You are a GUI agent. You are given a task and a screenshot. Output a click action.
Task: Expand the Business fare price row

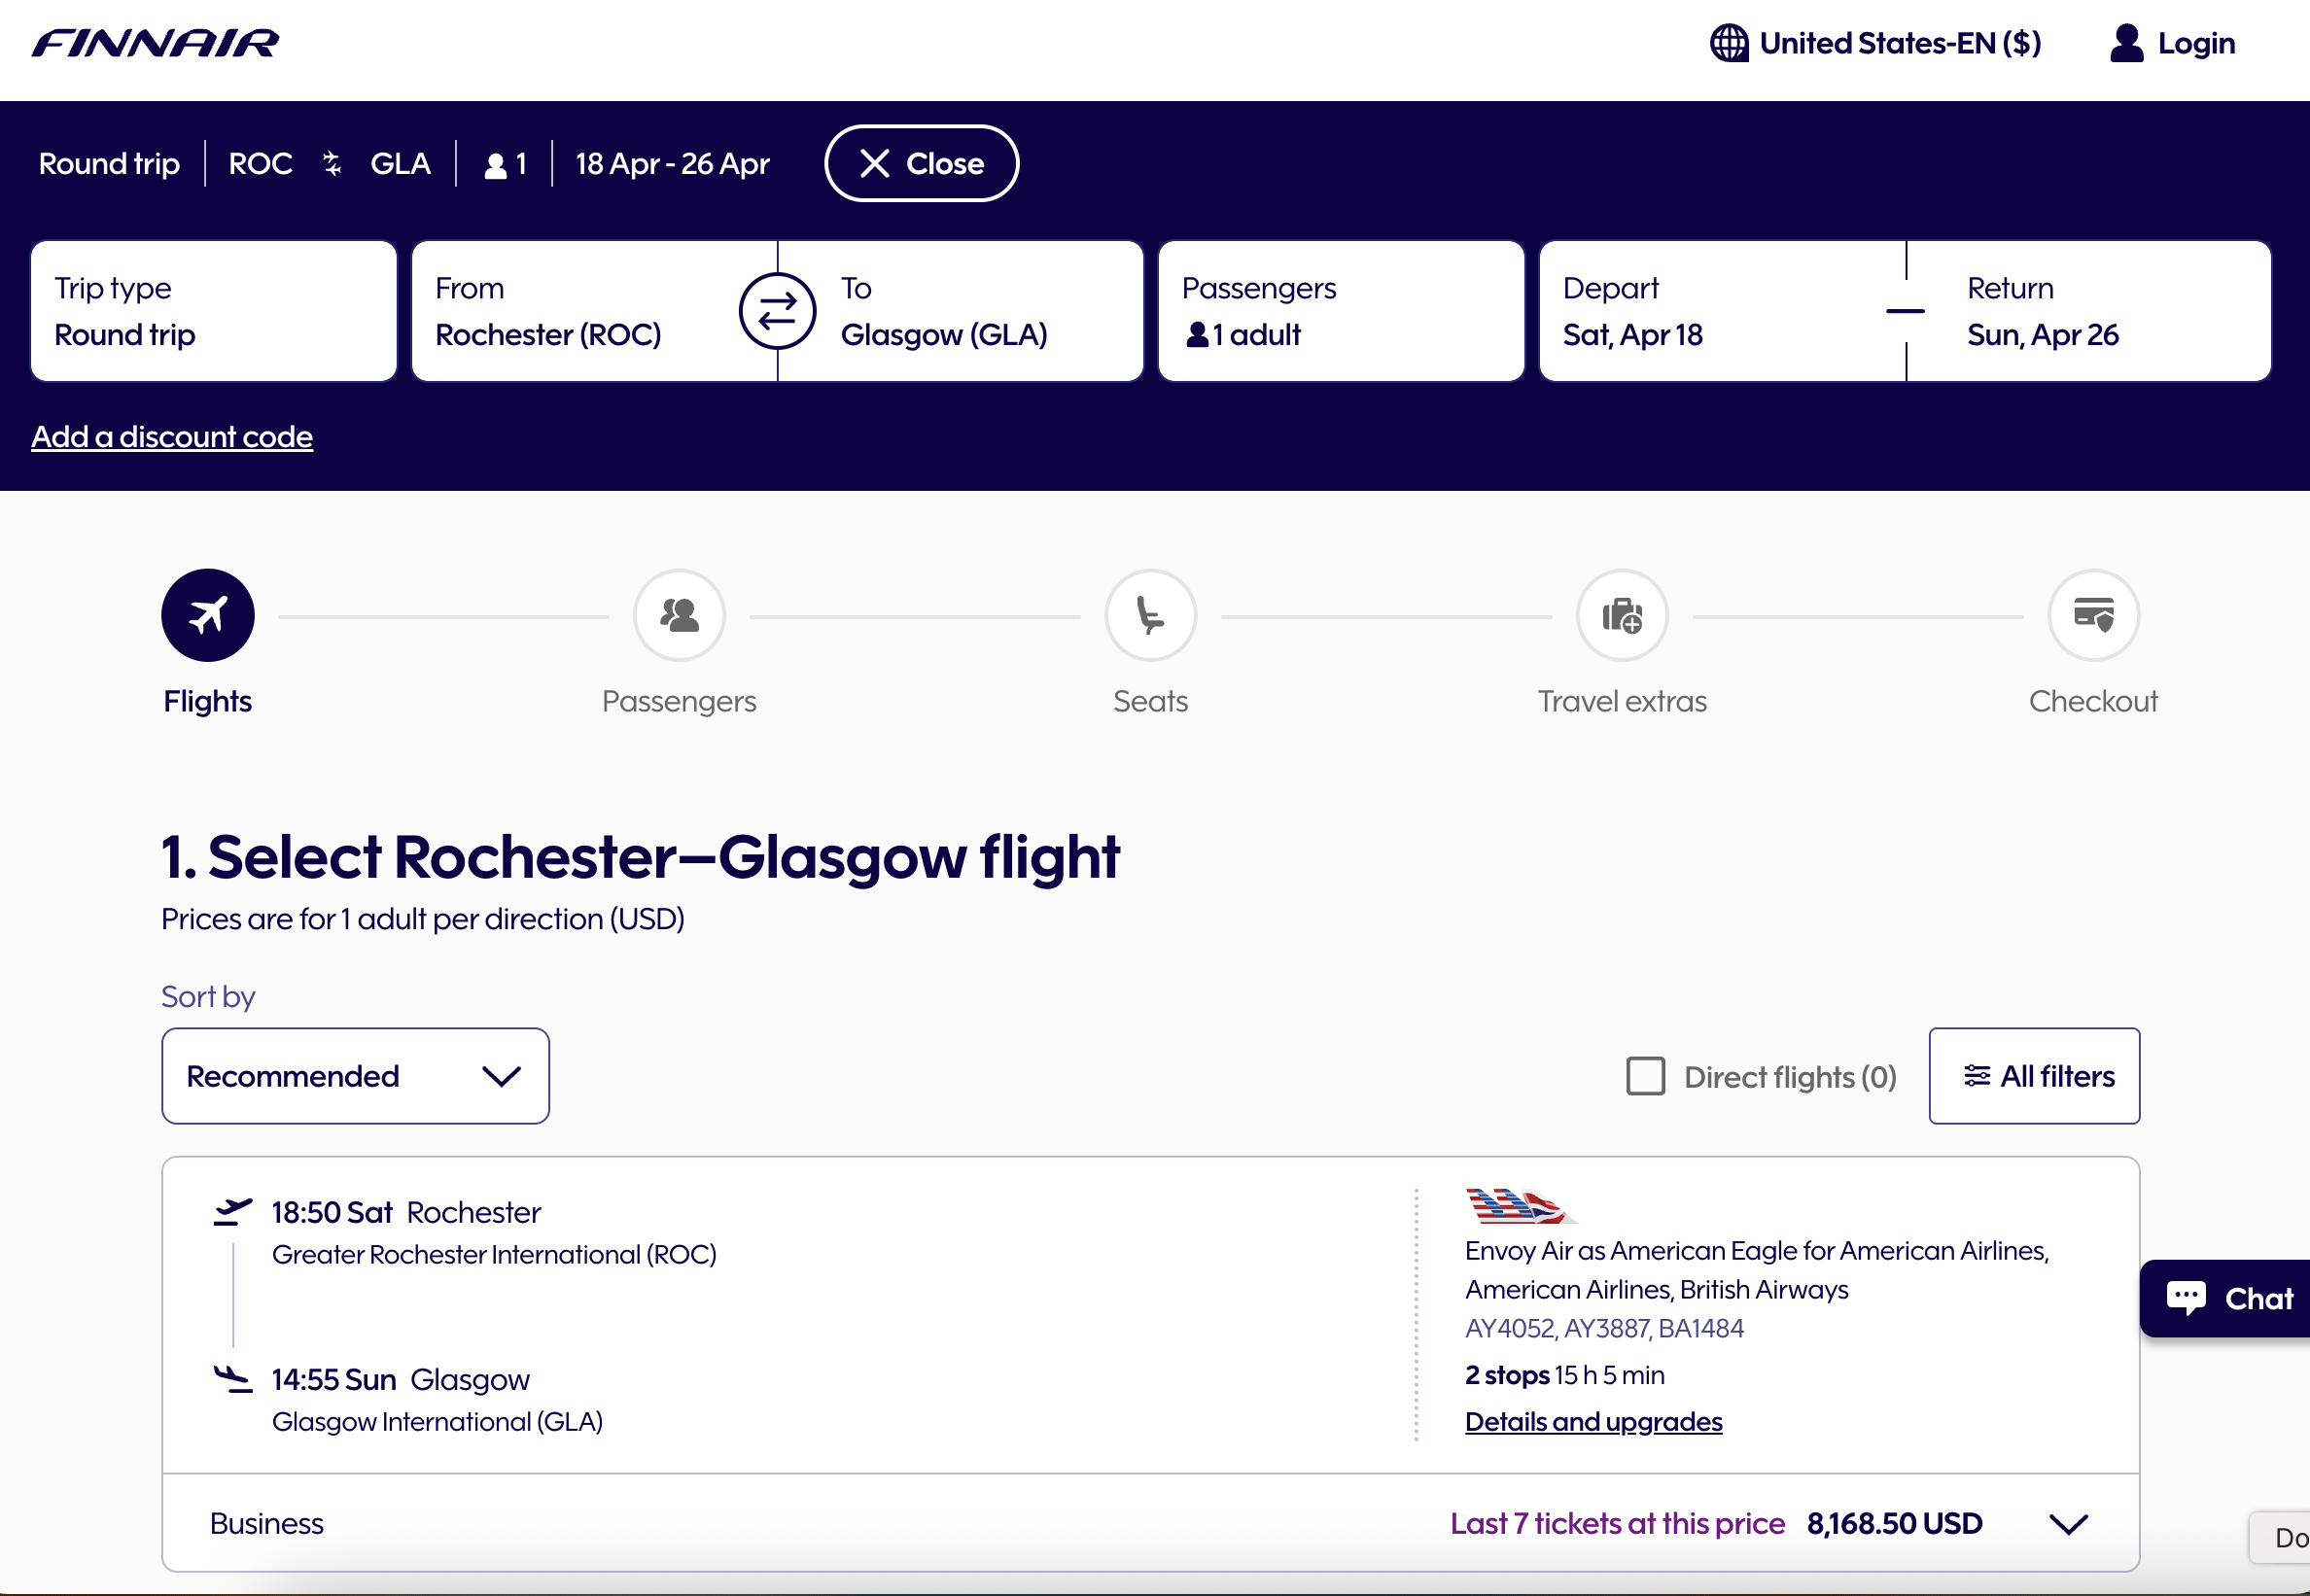tap(2068, 1523)
